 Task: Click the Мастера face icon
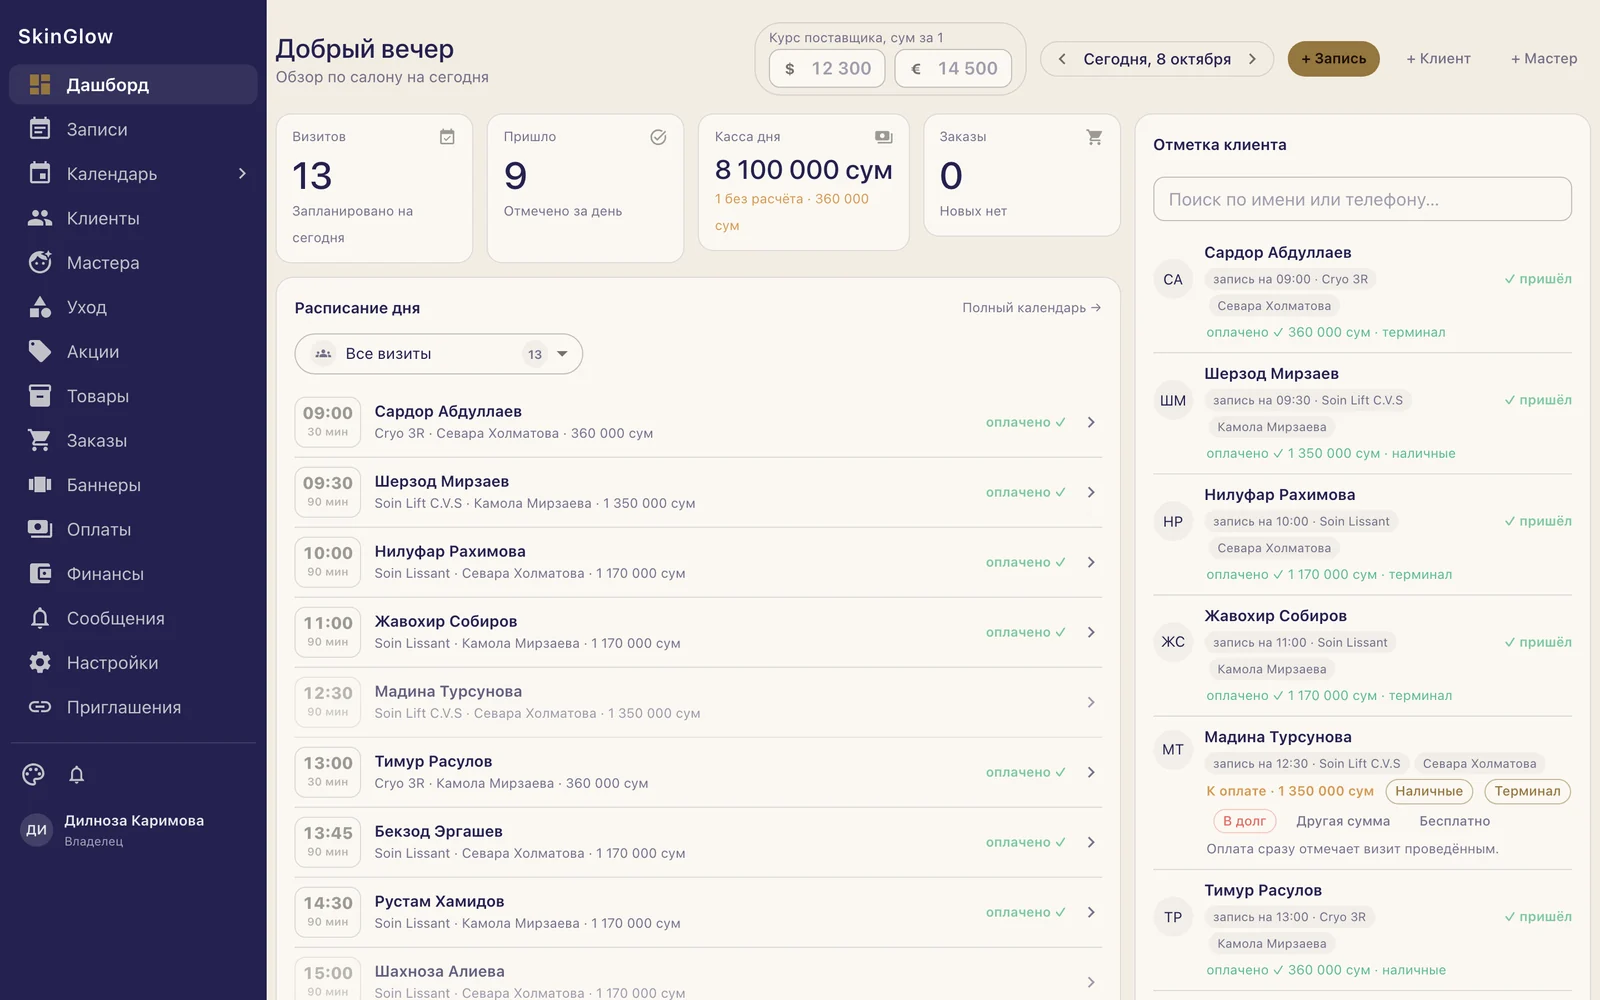point(40,262)
